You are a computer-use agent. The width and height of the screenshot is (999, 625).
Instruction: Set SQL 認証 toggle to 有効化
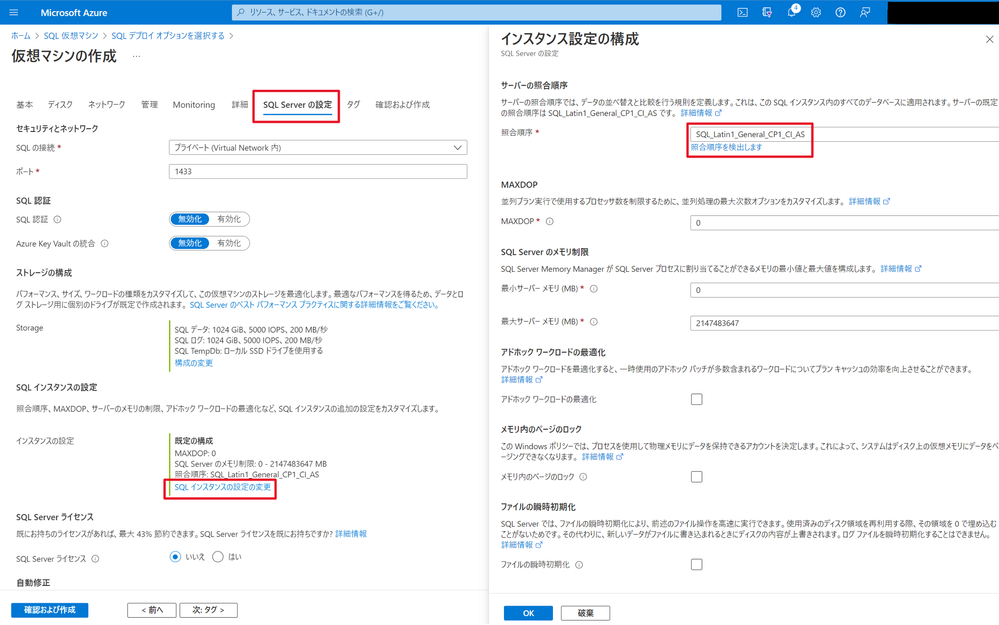(x=229, y=219)
